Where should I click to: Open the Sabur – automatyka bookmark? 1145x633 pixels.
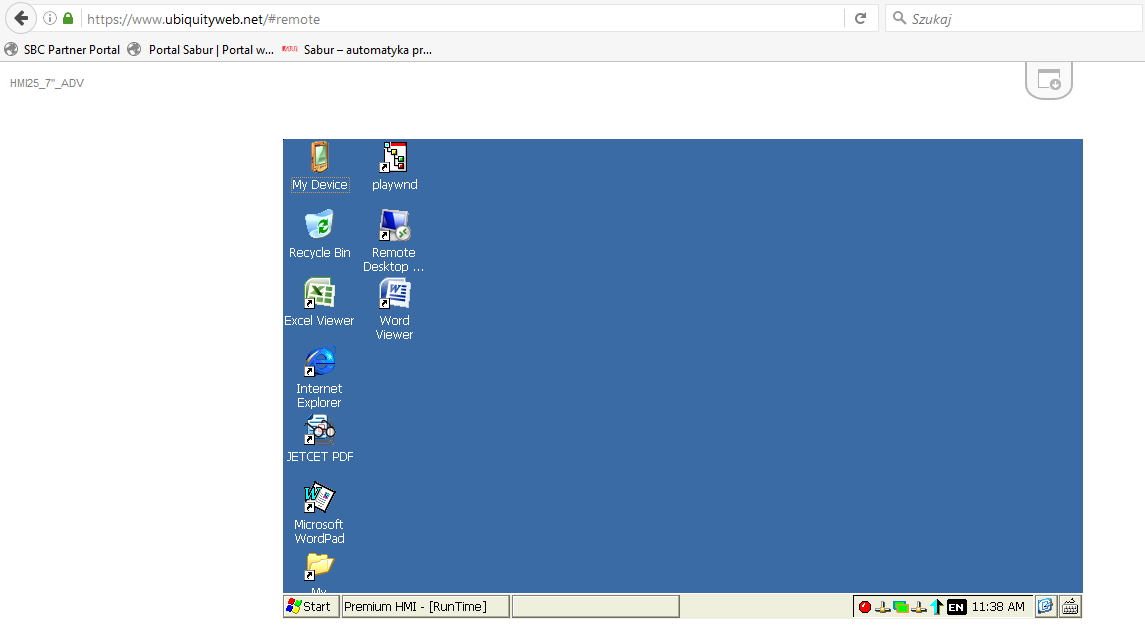(x=357, y=50)
